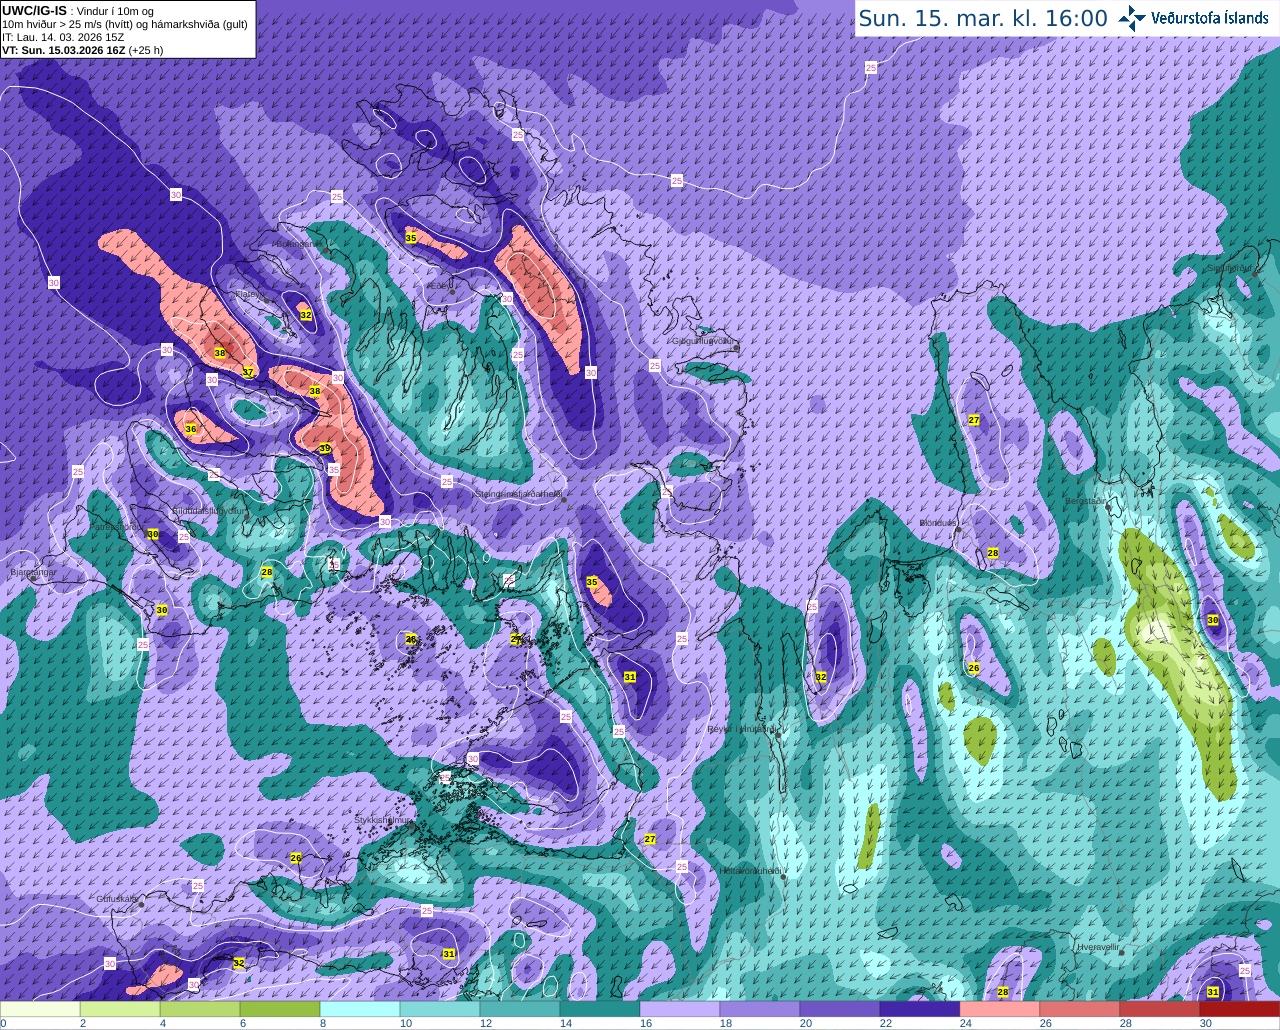Pick the dark red above-30 legend swatch
Screen dimensions: 1280x1030
1240,1009
